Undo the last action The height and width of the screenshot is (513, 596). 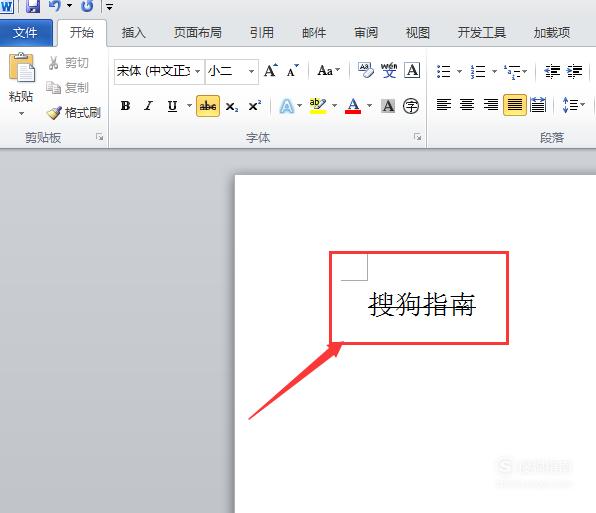(55, 6)
